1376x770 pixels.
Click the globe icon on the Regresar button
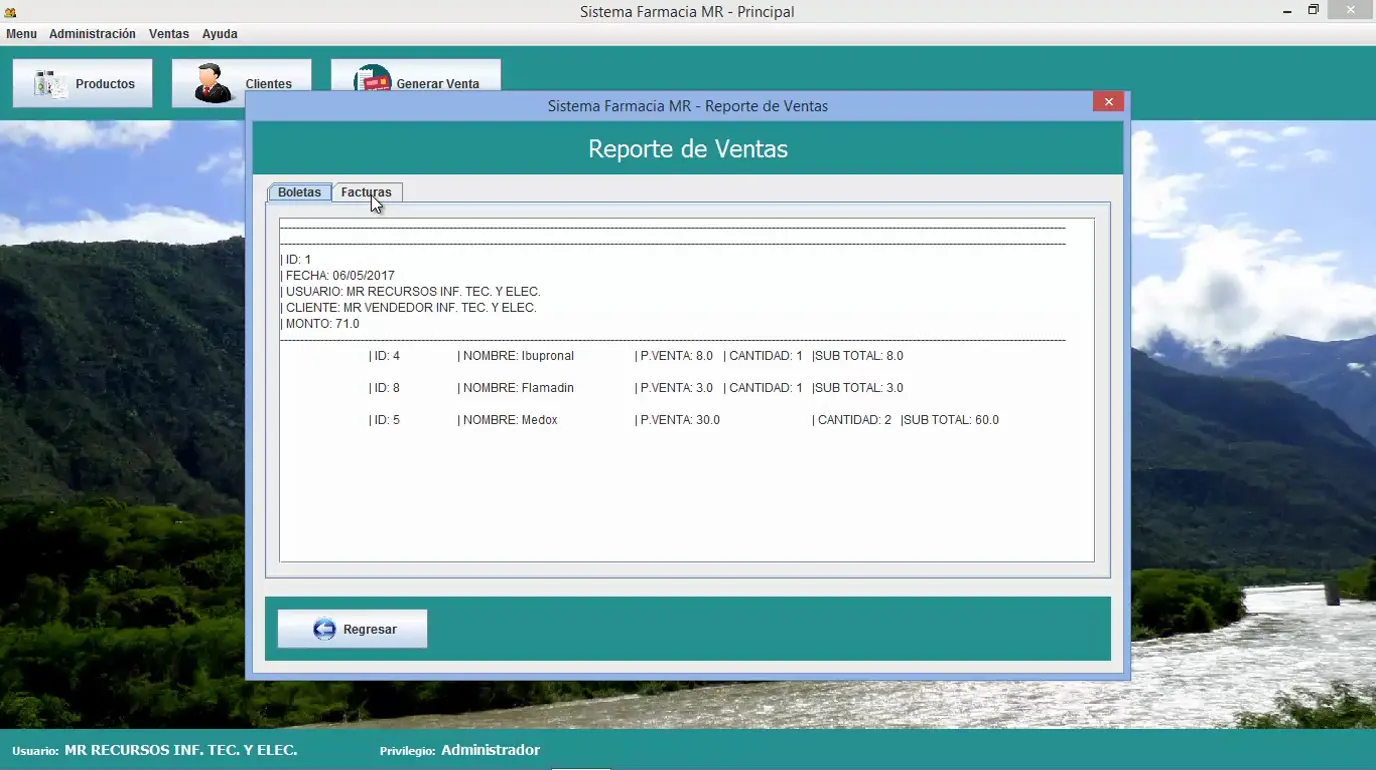click(x=323, y=628)
